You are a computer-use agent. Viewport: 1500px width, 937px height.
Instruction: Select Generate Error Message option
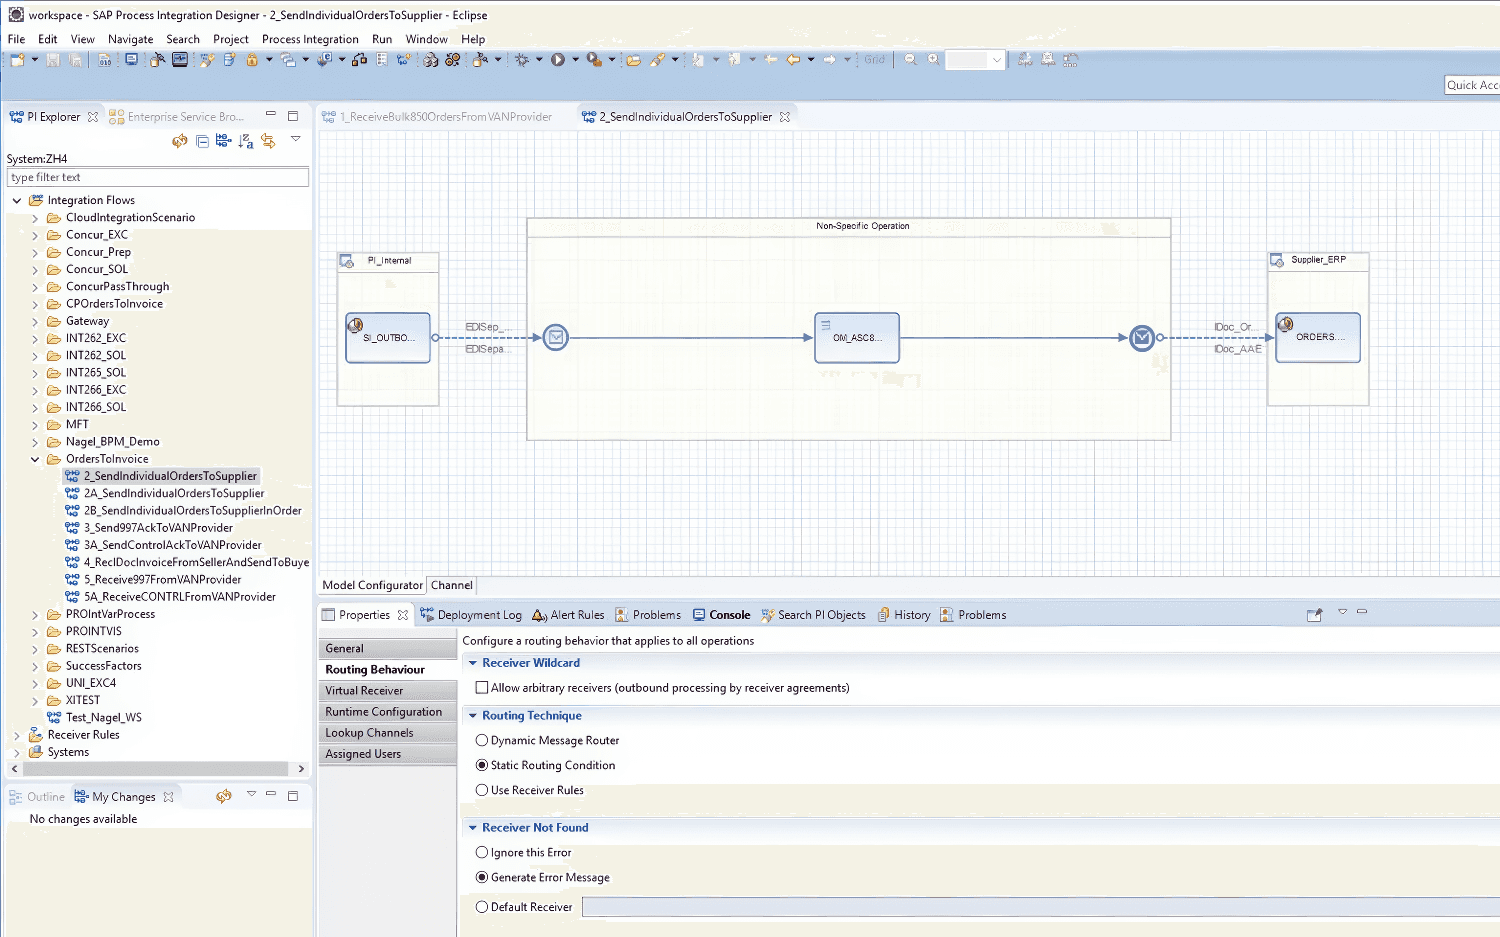[482, 877]
